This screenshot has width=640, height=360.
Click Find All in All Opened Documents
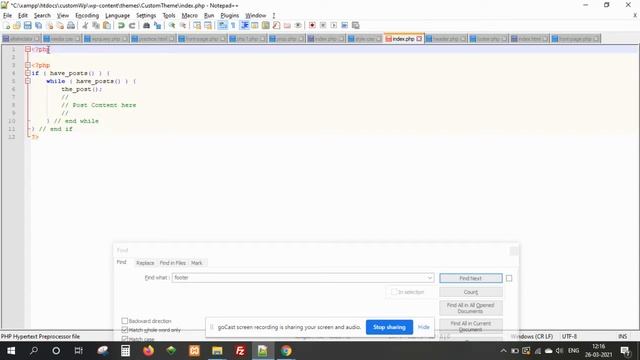pos(471,308)
